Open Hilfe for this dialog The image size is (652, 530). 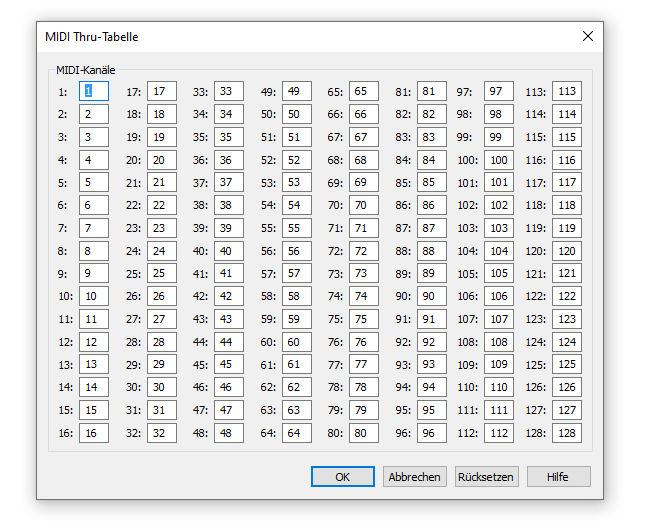tap(558, 476)
